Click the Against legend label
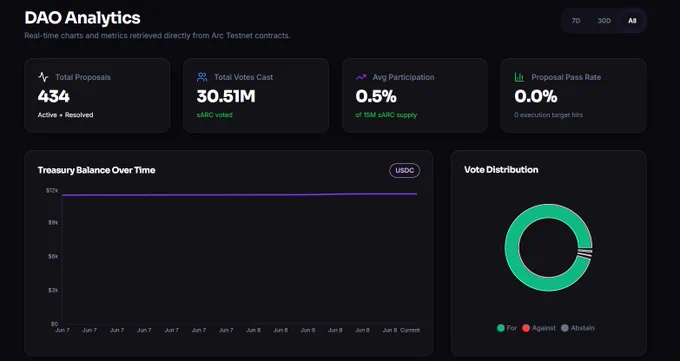The width and height of the screenshot is (680, 361). (544, 328)
